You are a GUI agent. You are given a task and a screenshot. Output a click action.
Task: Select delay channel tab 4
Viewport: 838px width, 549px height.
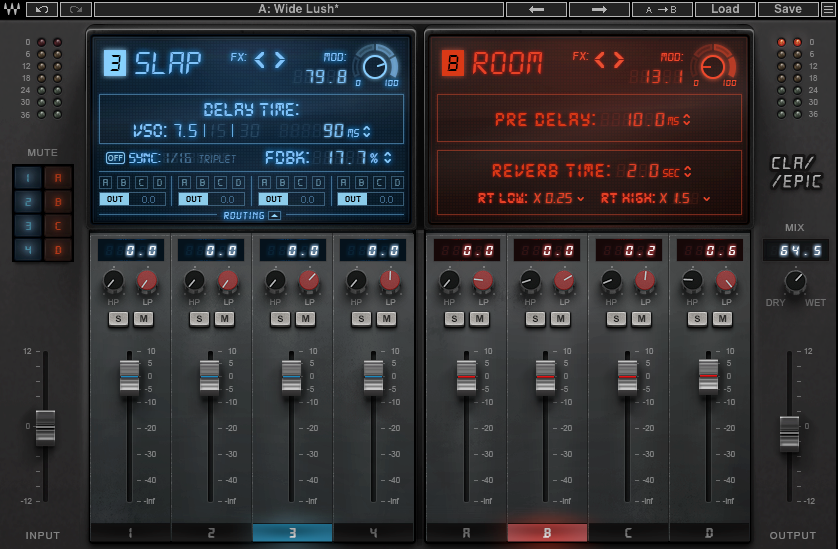pyautogui.click(x=374, y=532)
